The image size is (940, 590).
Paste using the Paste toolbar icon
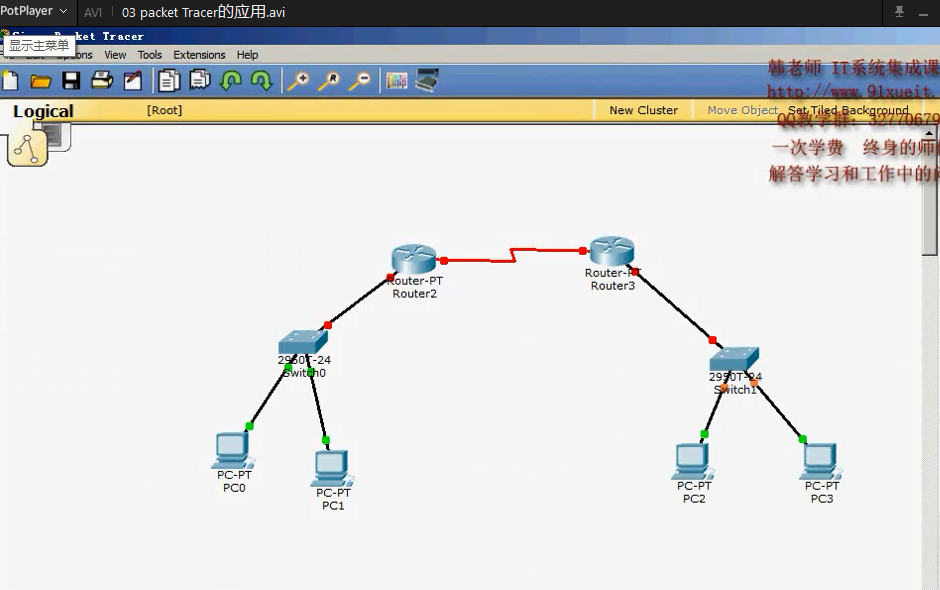tap(200, 80)
